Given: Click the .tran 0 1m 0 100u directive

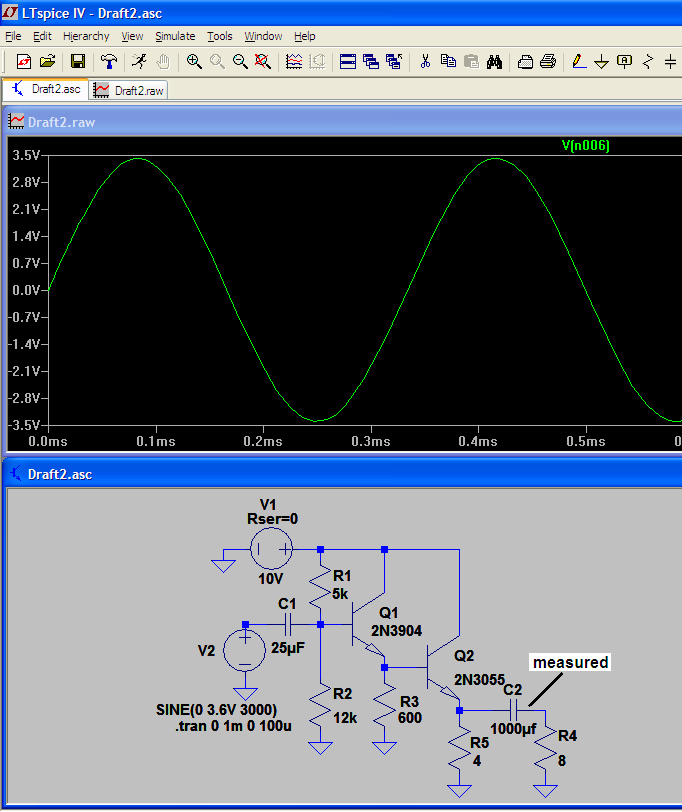Looking at the screenshot, I should click(x=233, y=726).
